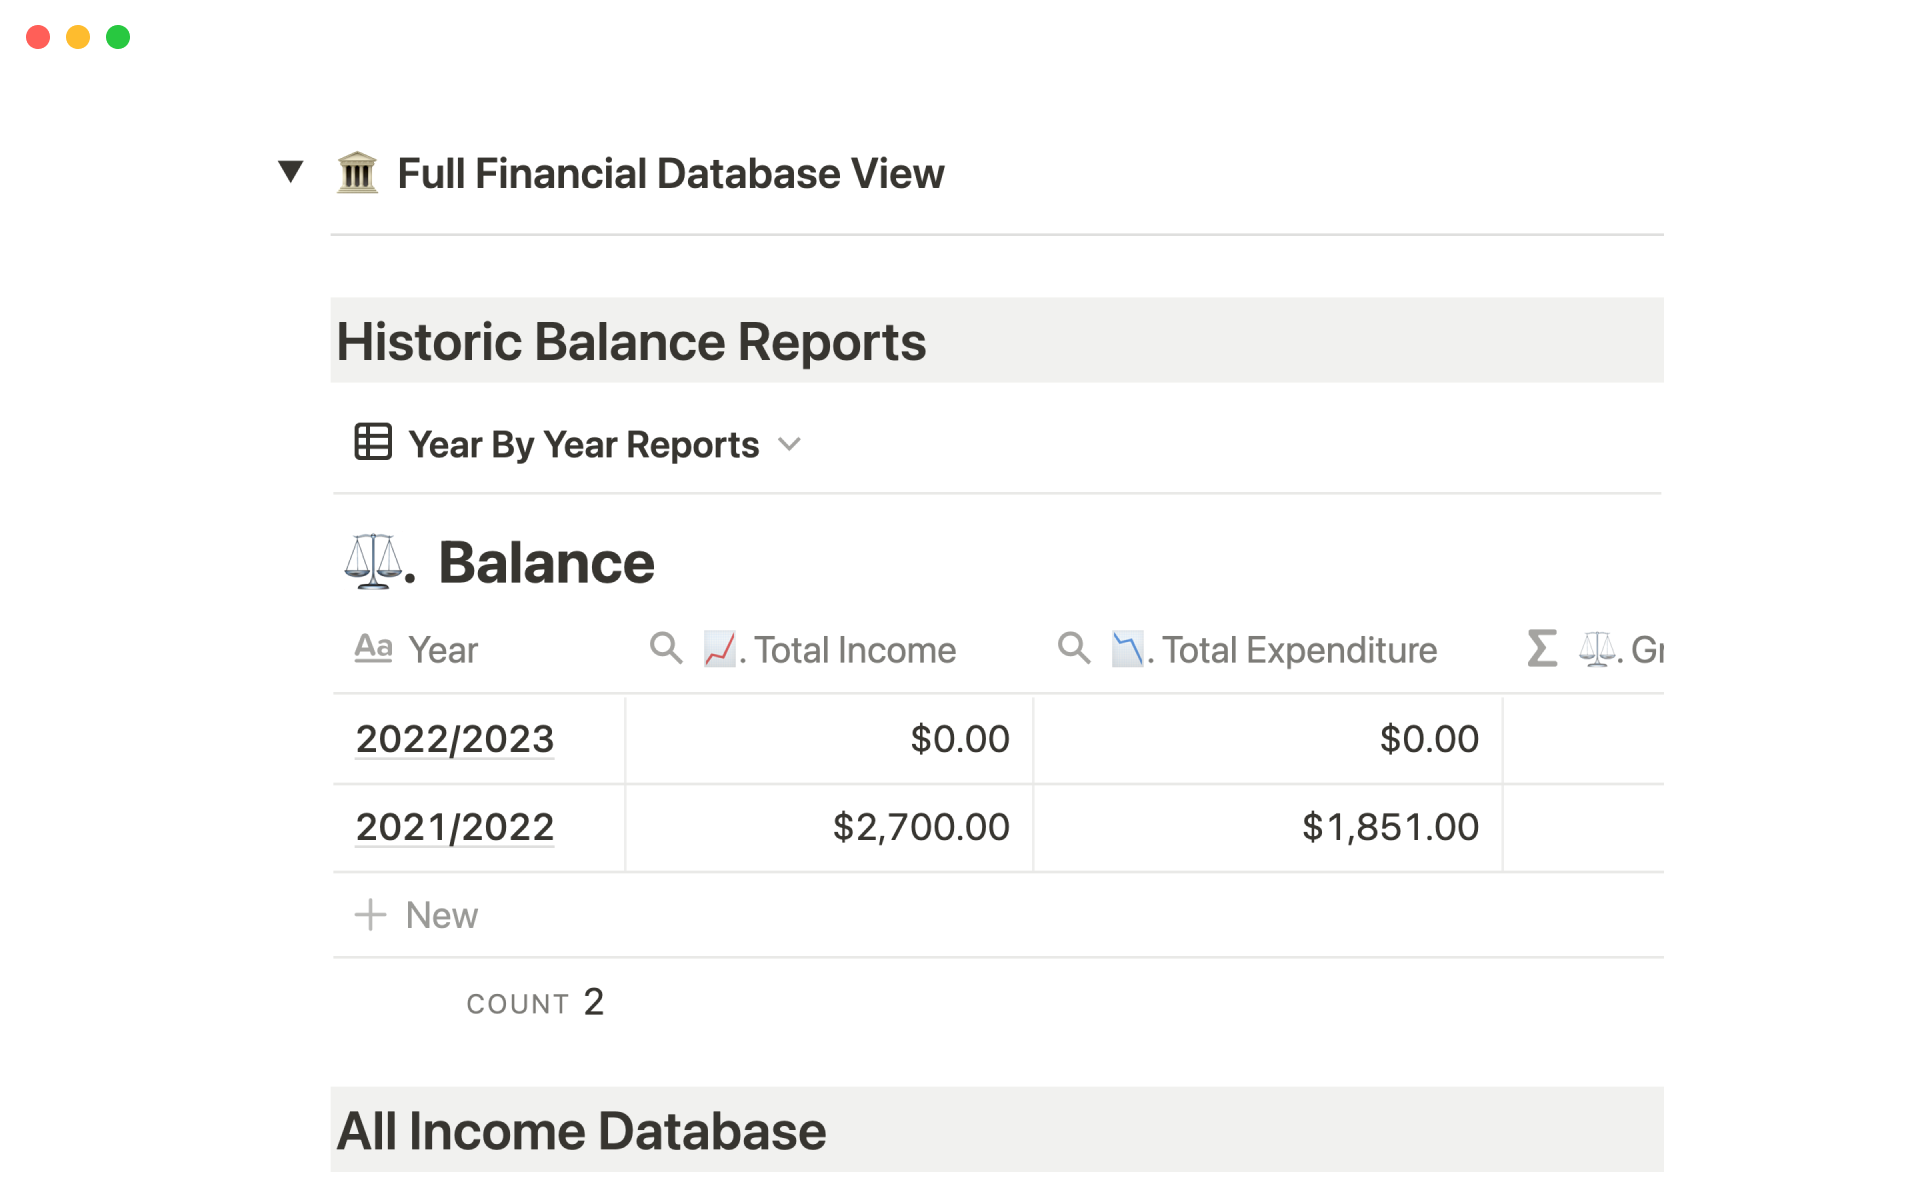Viewport: 1920px width, 1200px height.
Task: Collapse the Full Financial Database View toggle
Action: pos(290,172)
